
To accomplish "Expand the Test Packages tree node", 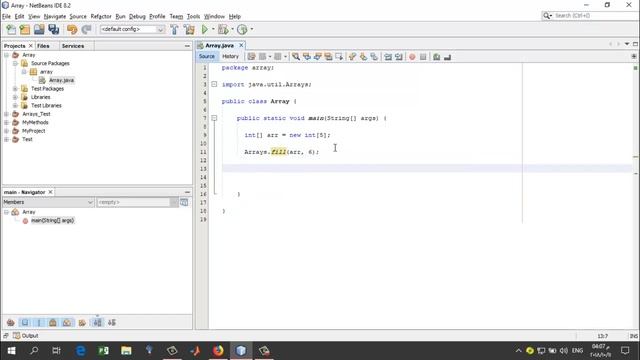I will coord(15,89).
